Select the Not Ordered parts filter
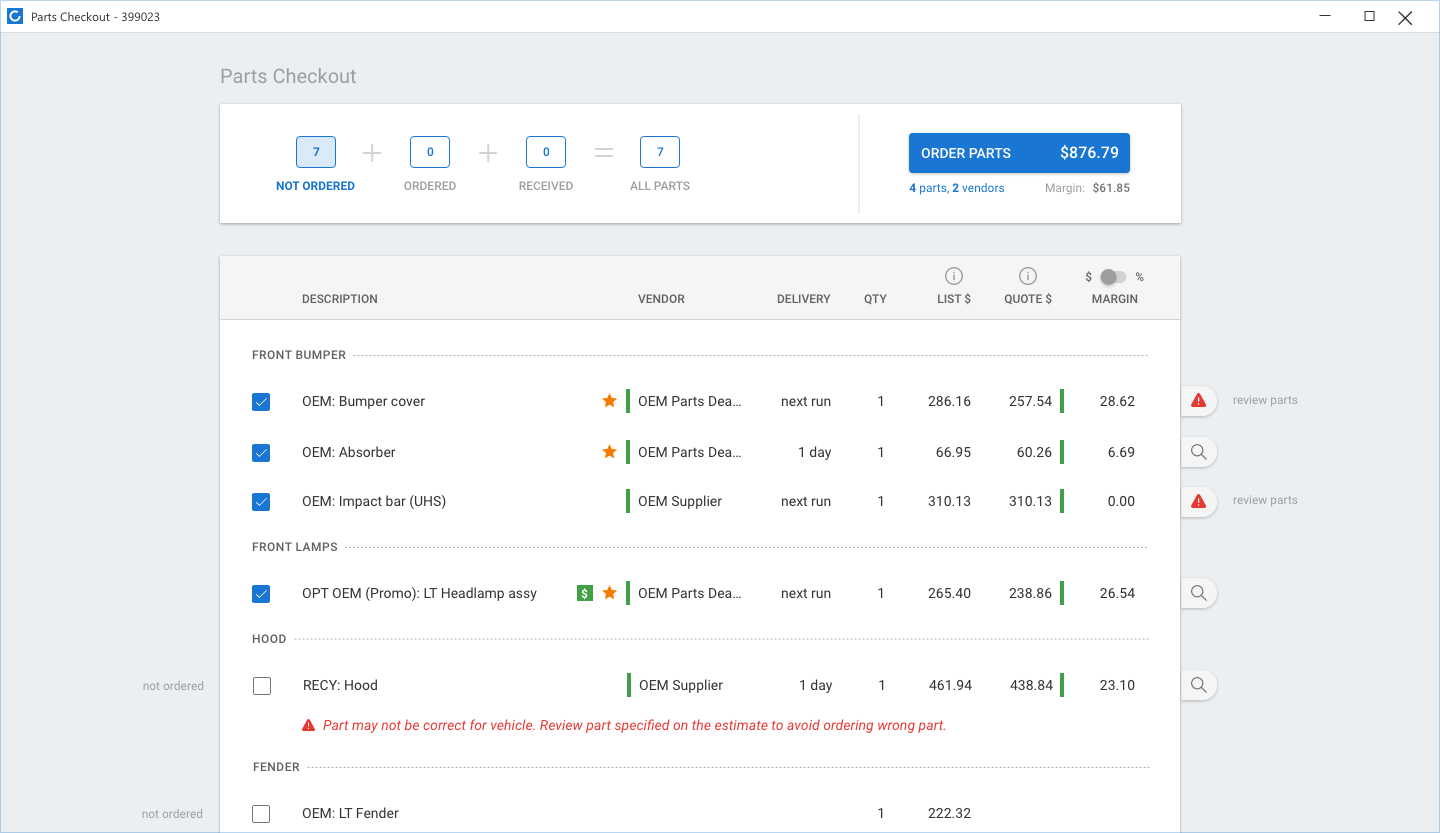This screenshot has width=1440, height=833. point(316,153)
